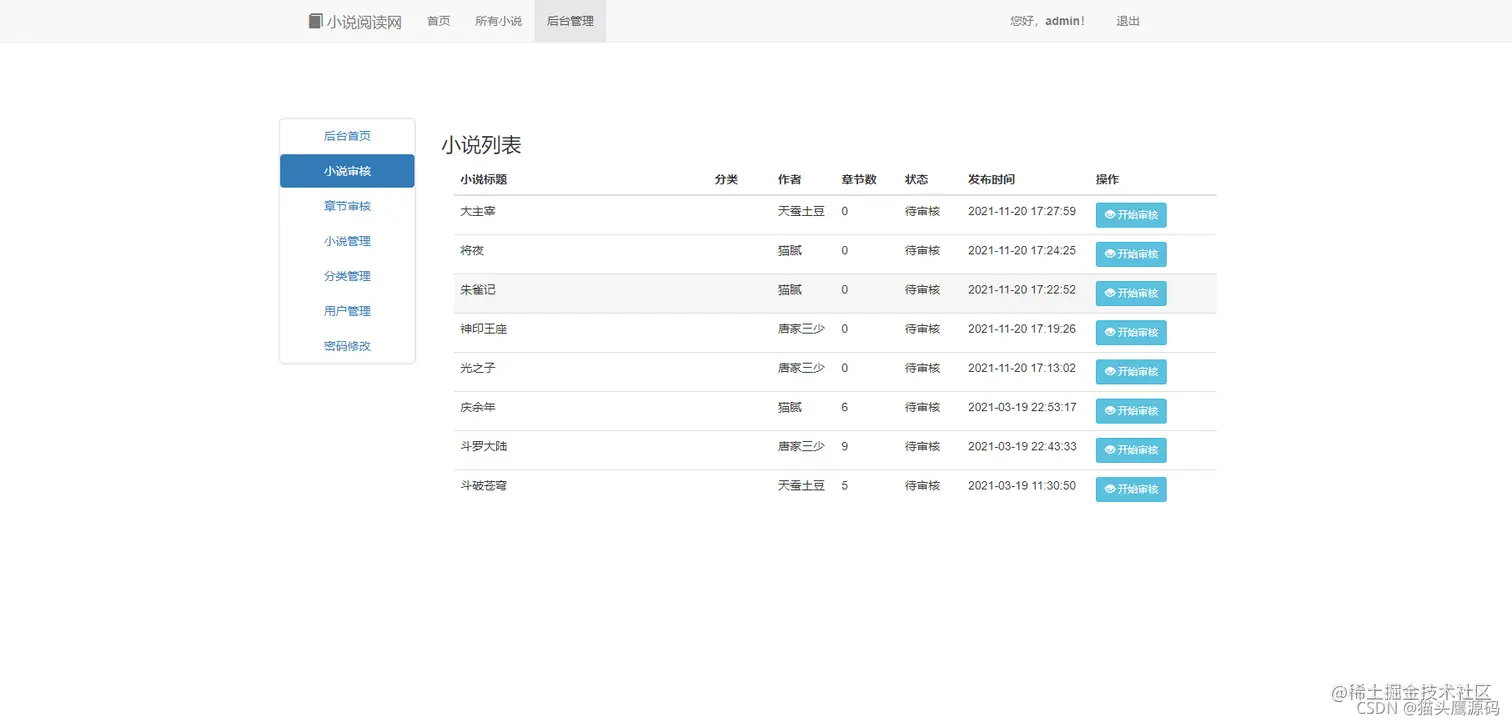Click timestamp 2021-11-20 17:24:25
The width and height of the screenshot is (1512, 723).
click(1022, 250)
